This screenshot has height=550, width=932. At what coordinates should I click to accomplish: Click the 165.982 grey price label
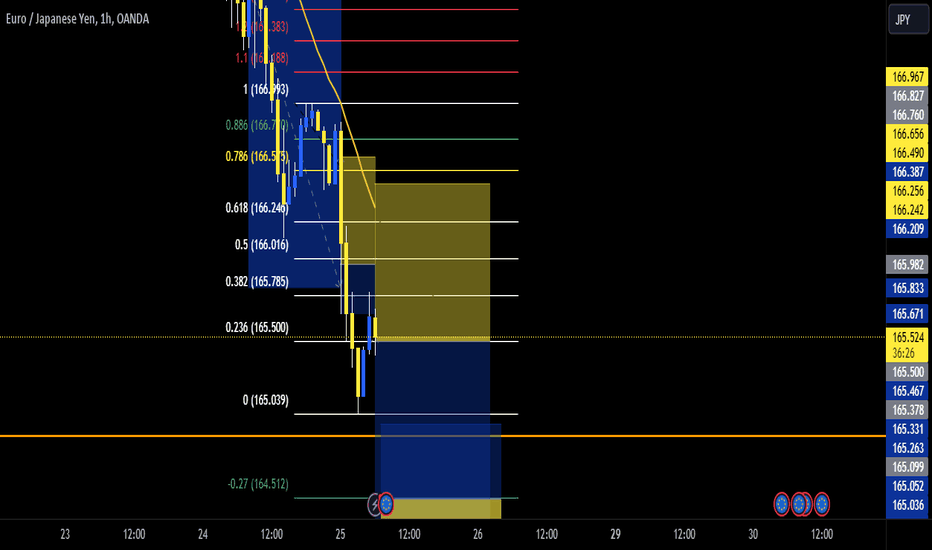coord(908,265)
